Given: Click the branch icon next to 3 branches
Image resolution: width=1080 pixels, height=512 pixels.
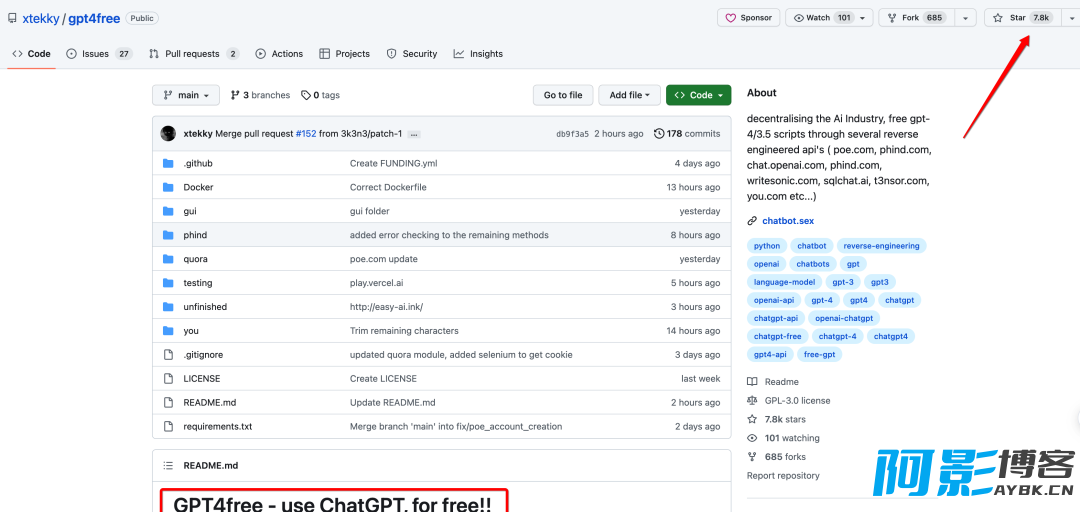Looking at the screenshot, I should [x=235, y=95].
